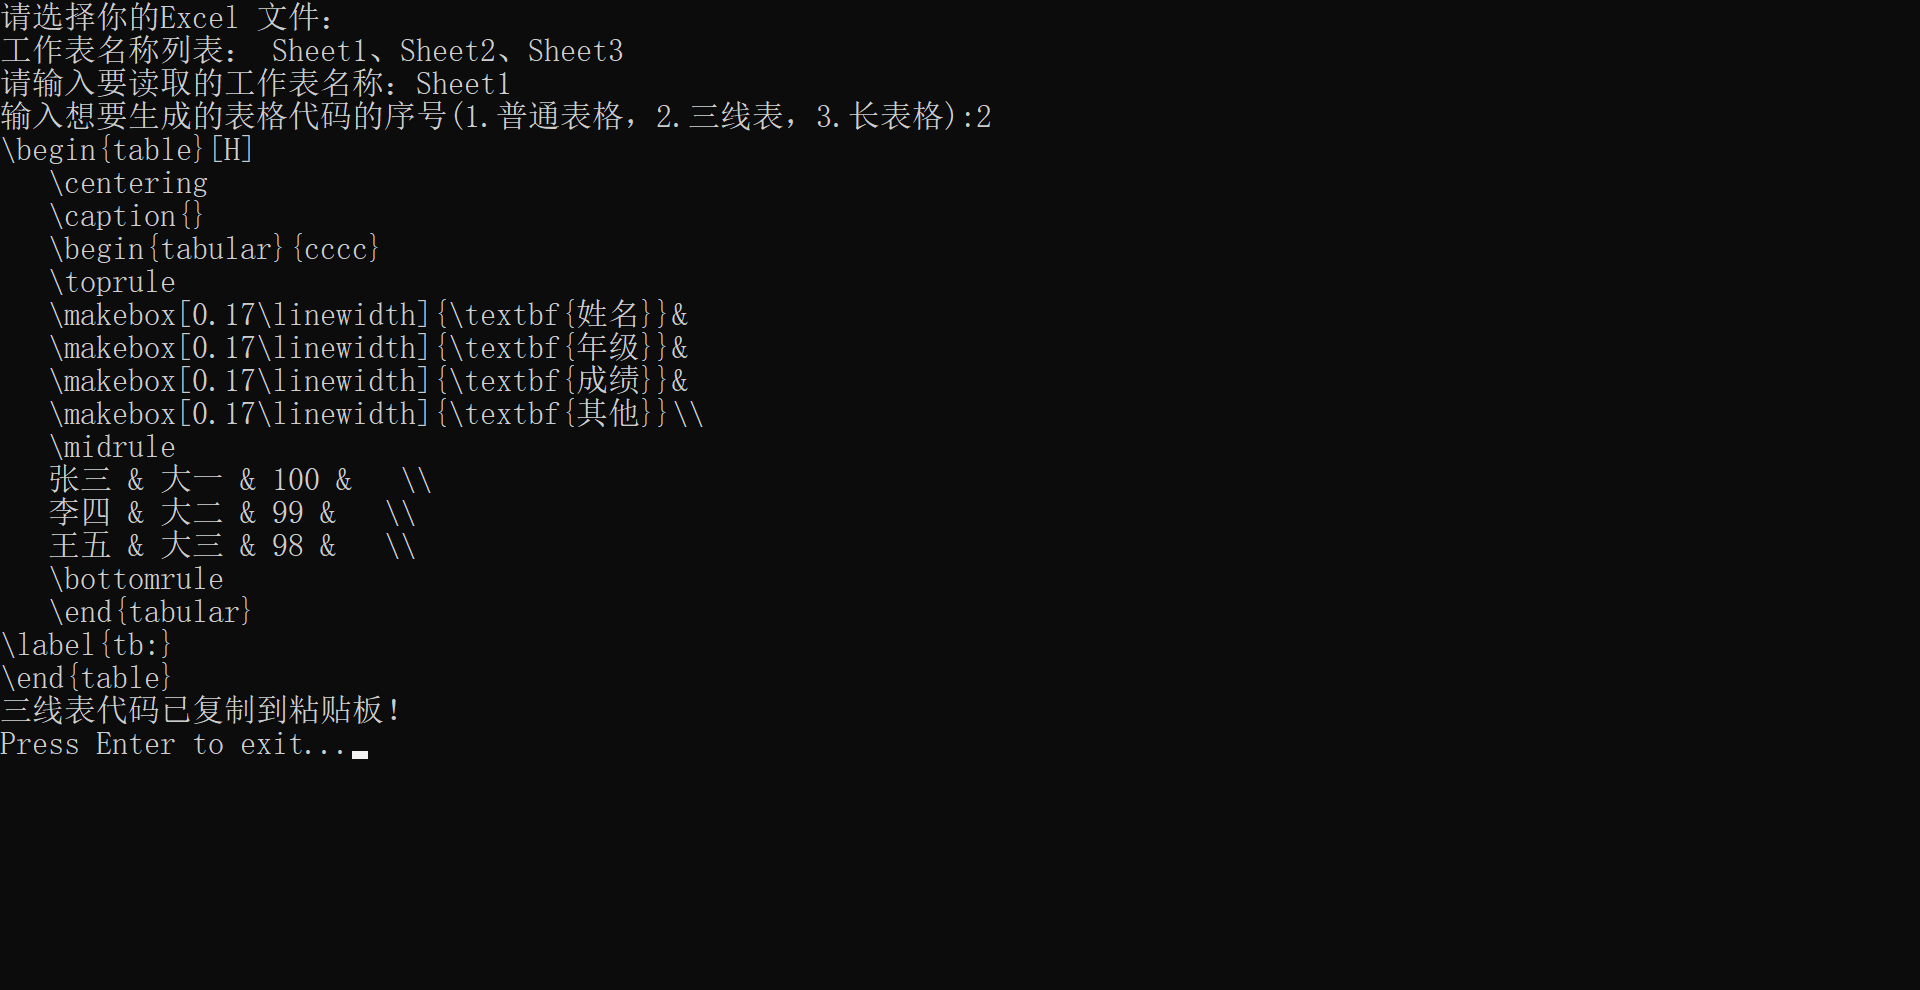
Task: Click the \bottomrule command
Action: pyautogui.click(x=137, y=579)
